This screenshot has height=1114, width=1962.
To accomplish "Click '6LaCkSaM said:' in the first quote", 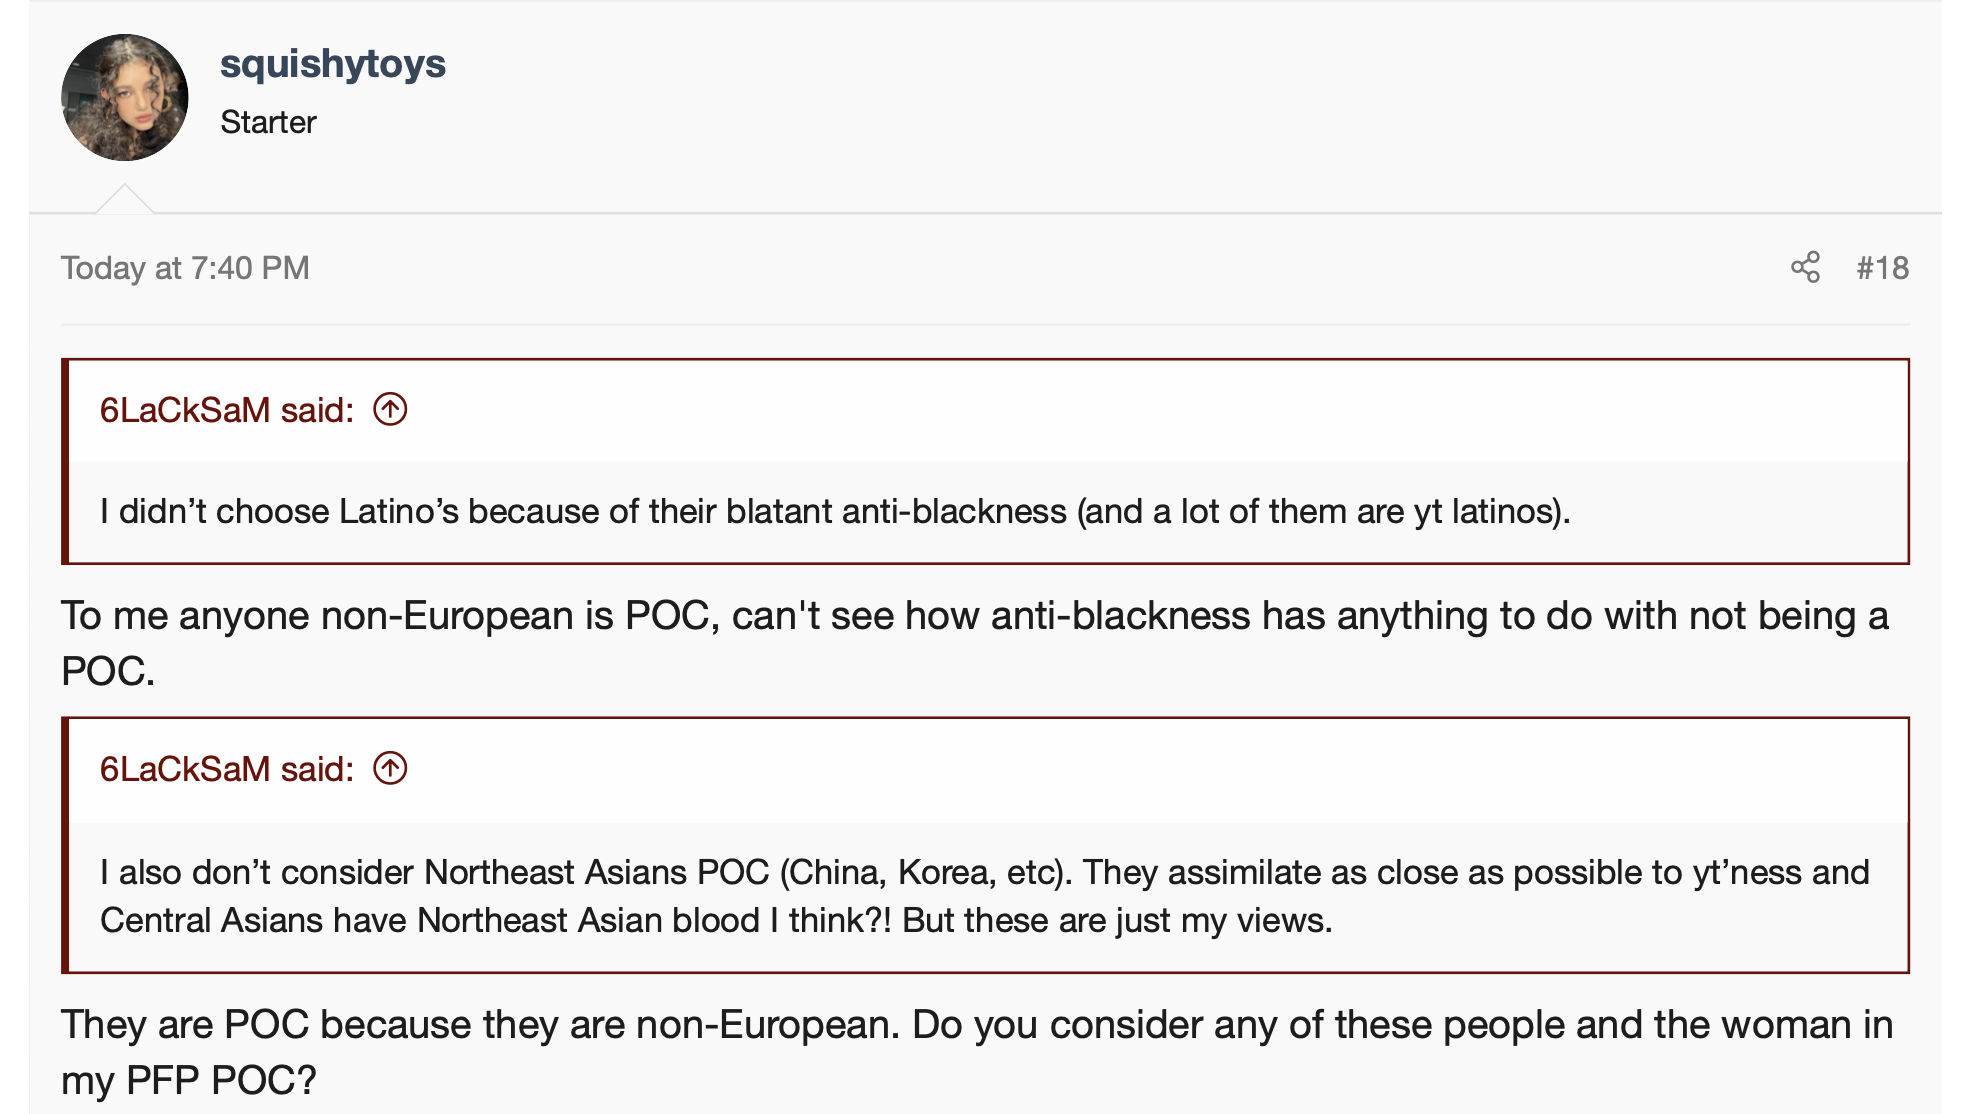I will click(x=227, y=410).
